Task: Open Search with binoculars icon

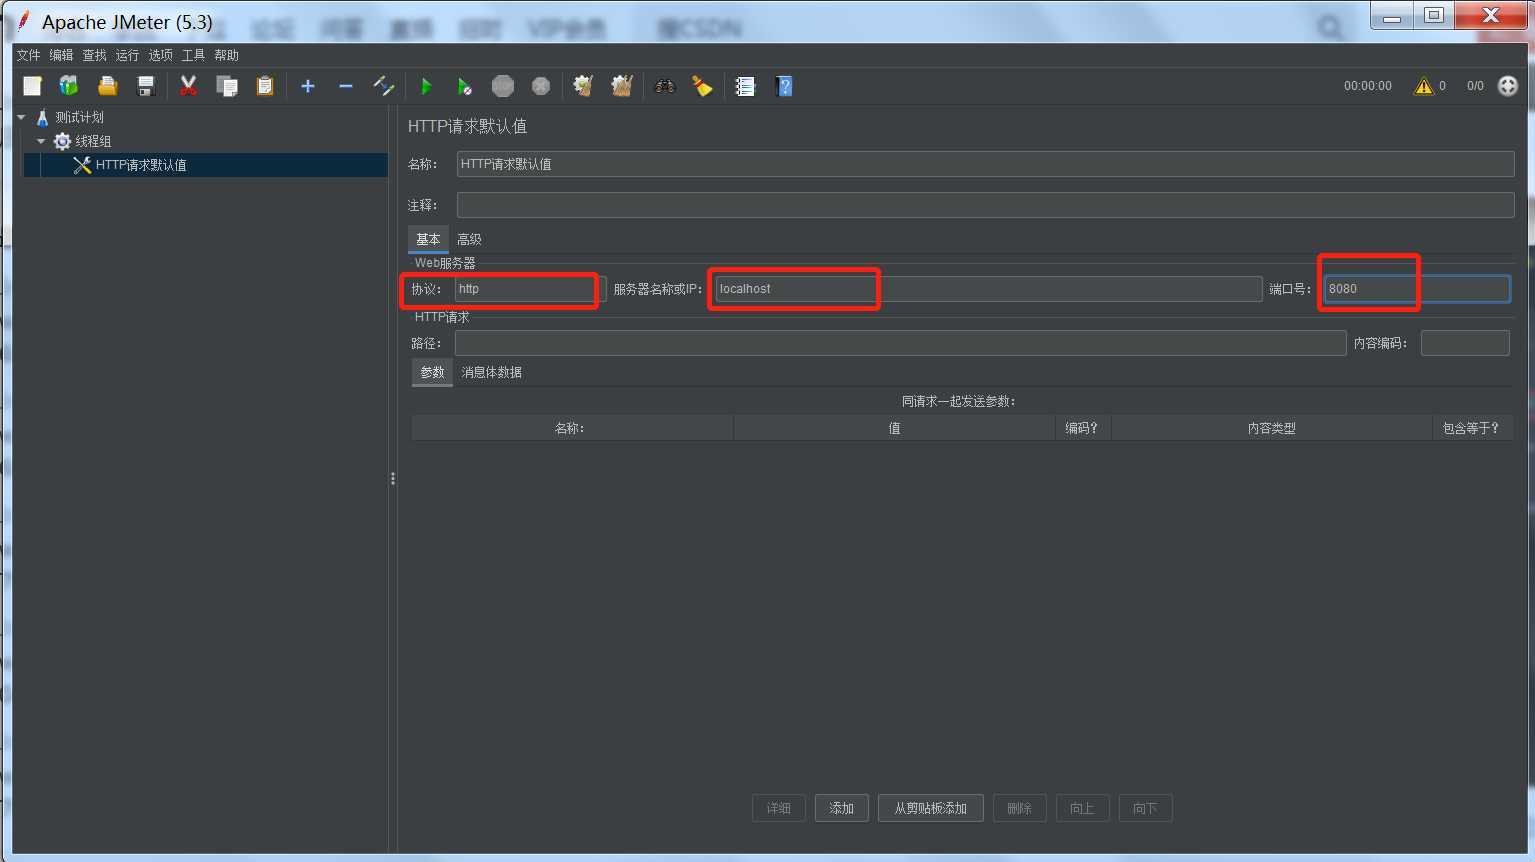Action: coord(665,86)
